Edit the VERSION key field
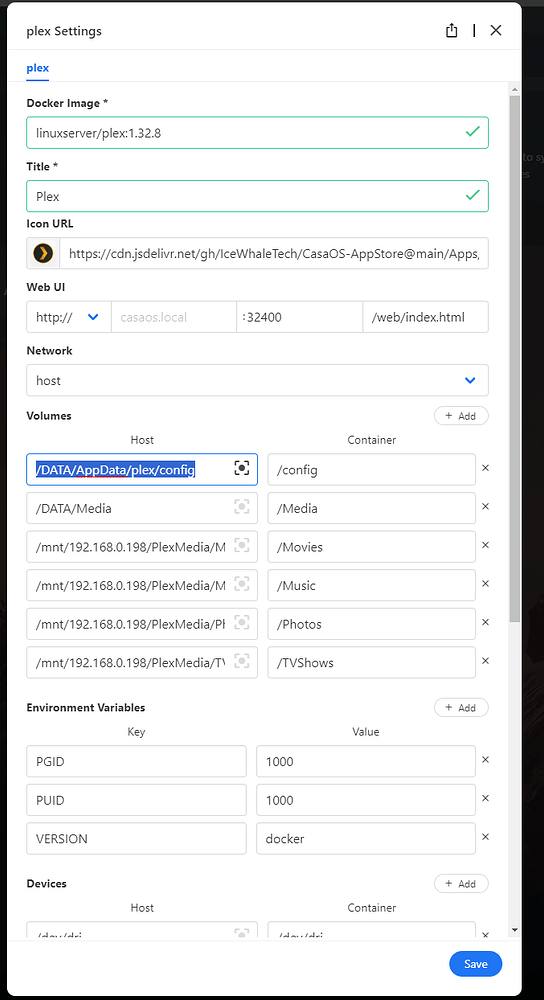This screenshot has height=1000, width=544. (x=136, y=839)
